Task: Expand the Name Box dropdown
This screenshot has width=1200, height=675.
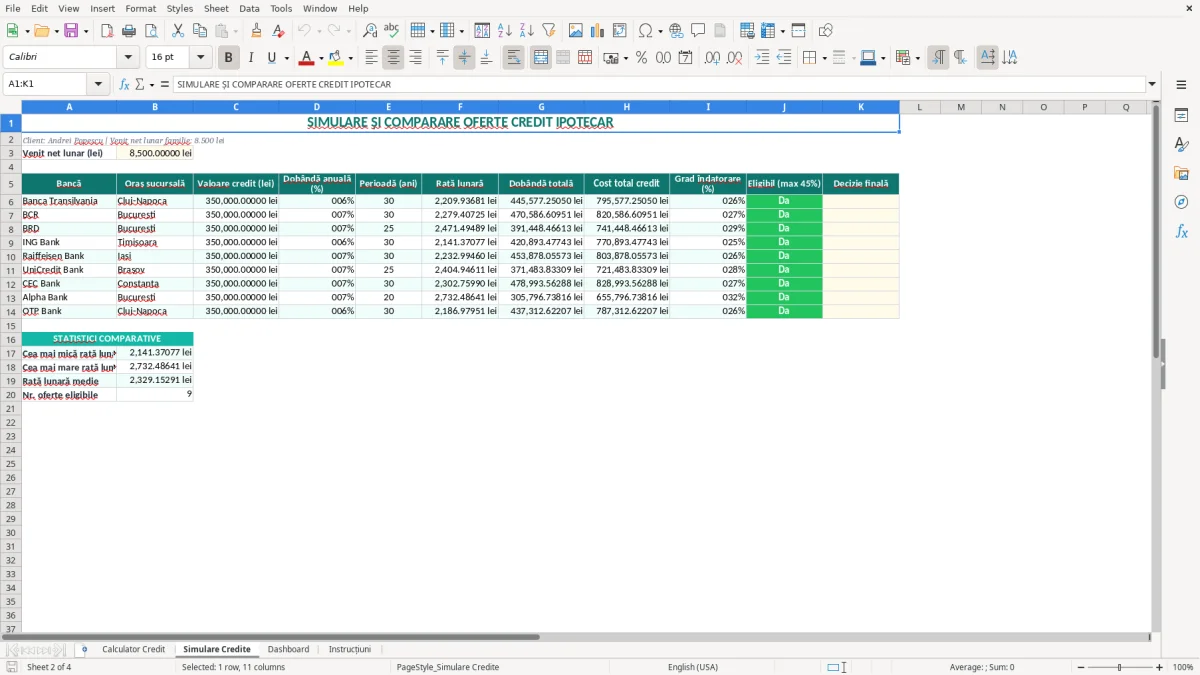Action: (x=98, y=84)
